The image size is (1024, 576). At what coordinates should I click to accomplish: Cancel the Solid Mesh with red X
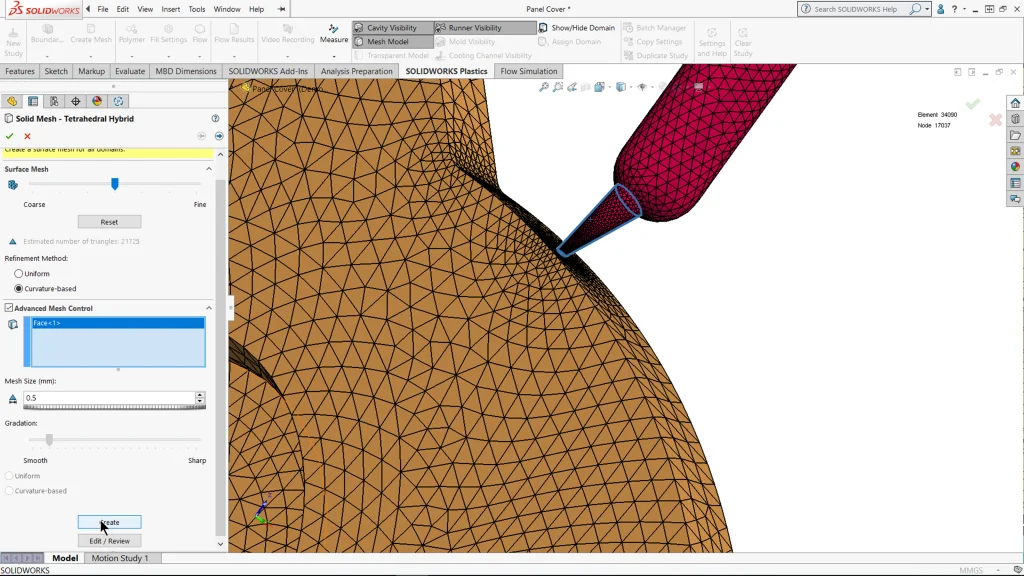click(27, 136)
